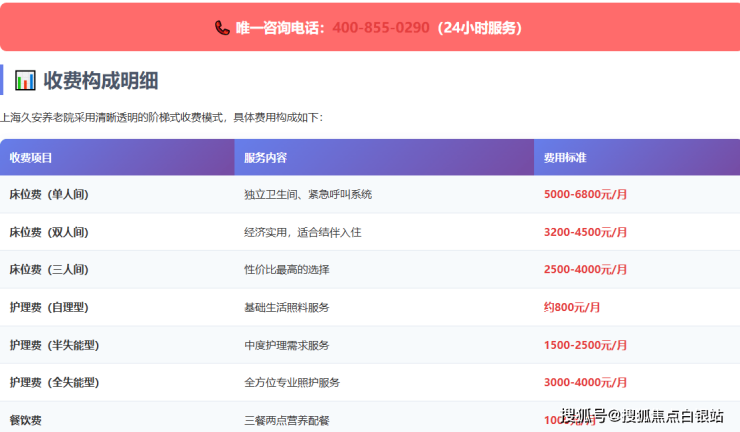Click the phone number 400-855-0290

(380, 28)
